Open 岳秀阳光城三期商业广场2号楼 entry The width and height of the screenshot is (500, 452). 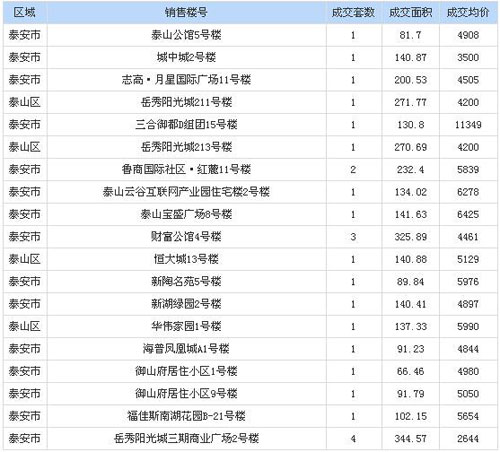tap(186, 438)
